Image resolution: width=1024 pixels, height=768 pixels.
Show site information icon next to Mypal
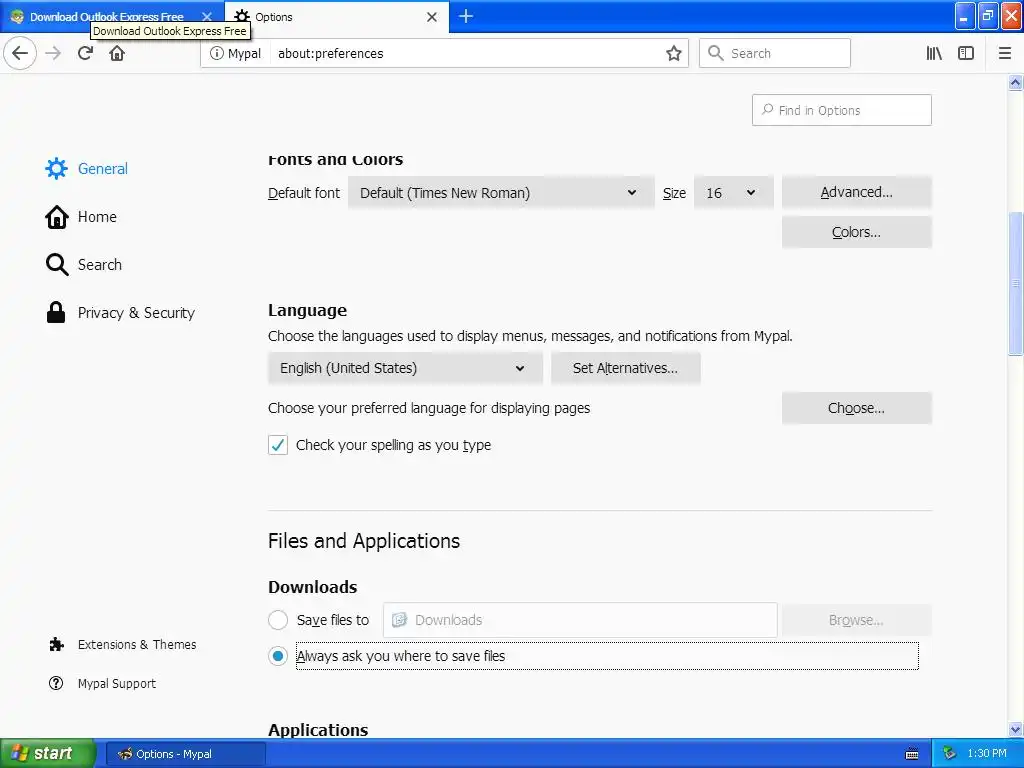pos(216,53)
